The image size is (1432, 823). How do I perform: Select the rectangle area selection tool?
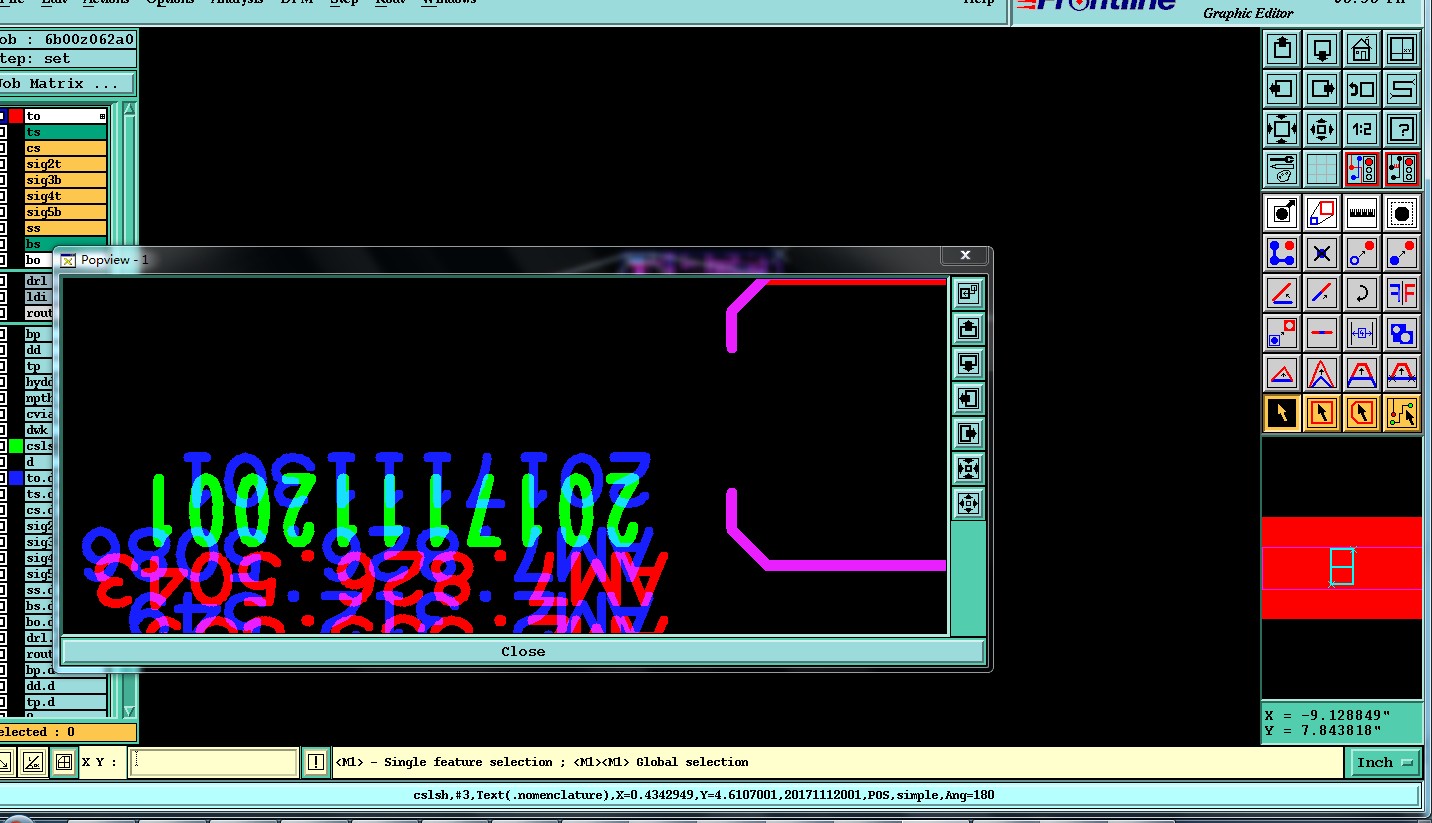[x=1322, y=412]
